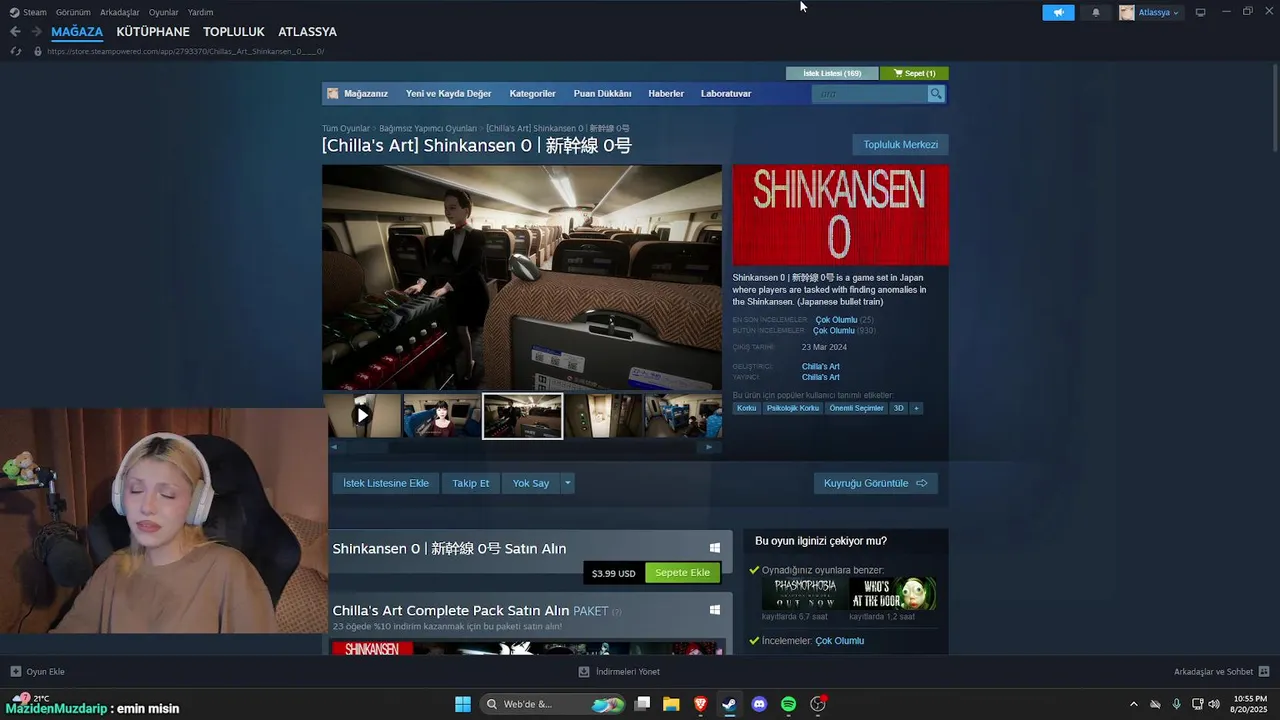Open Çok Olumlu recent reviews link

tap(836, 320)
